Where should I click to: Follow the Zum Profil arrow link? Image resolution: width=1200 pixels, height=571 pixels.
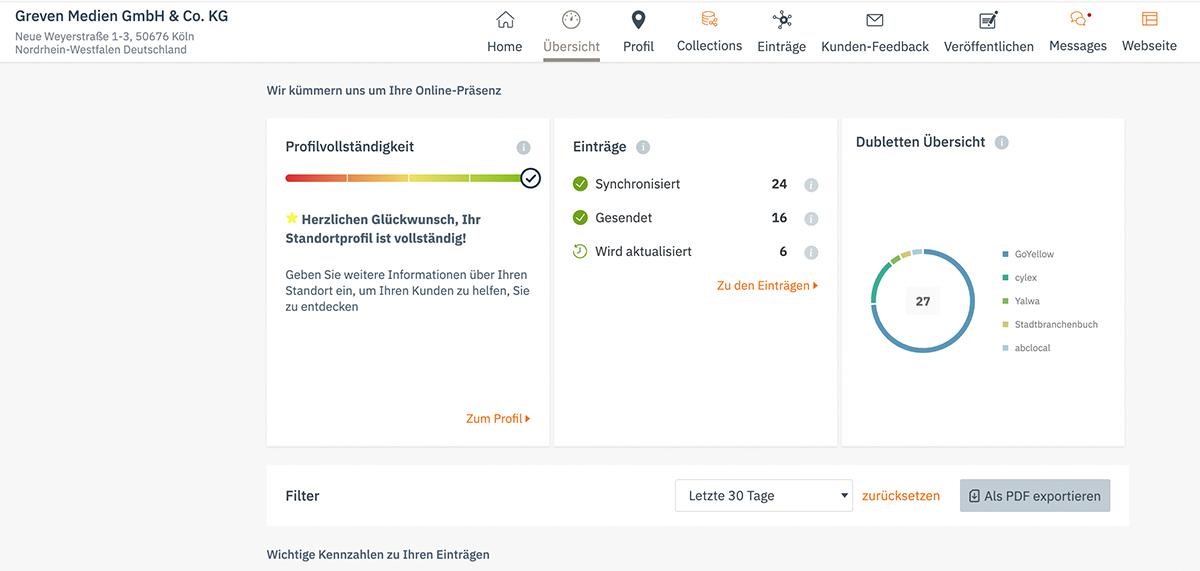click(x=498, y=419)
